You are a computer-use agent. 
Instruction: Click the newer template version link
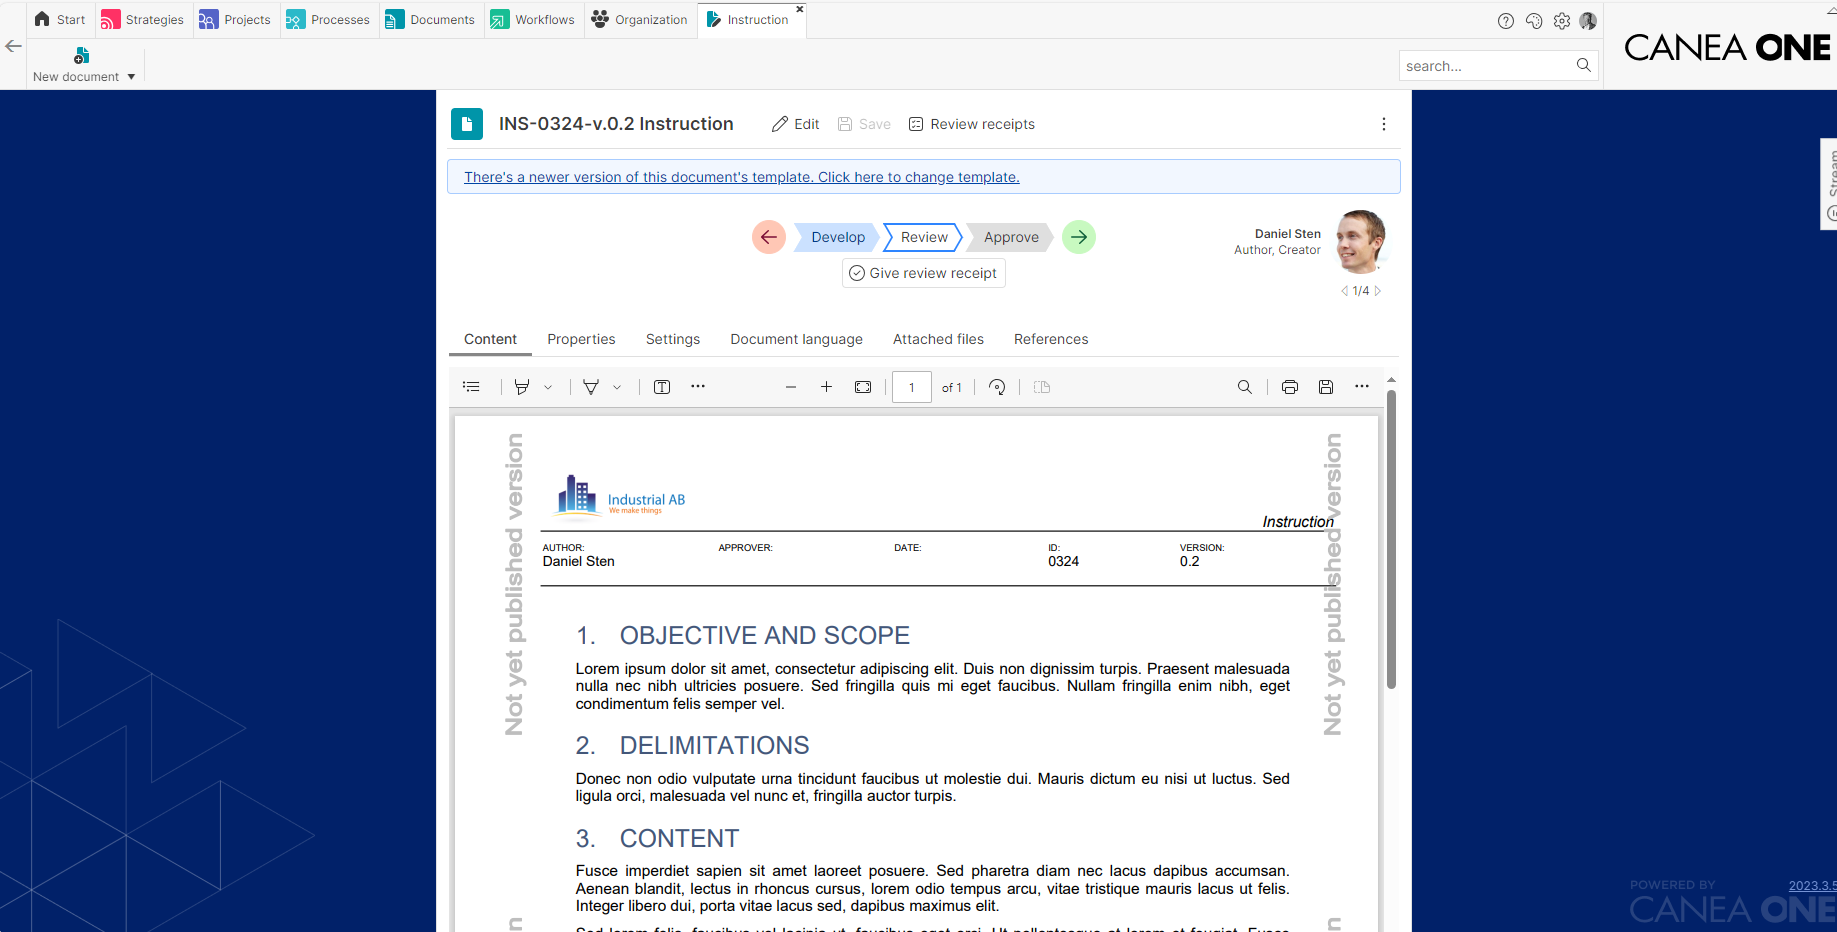tap(741, 177)
